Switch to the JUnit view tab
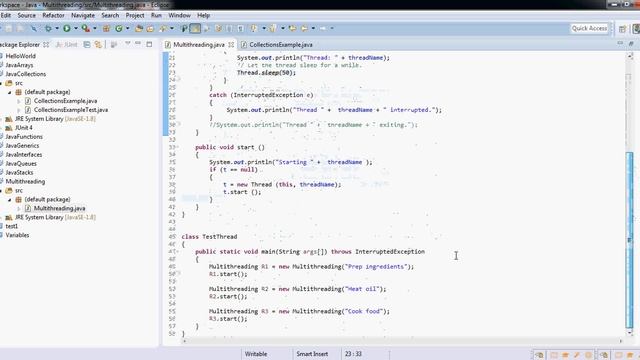The image size is (640, 360). (x=67, y=44)
